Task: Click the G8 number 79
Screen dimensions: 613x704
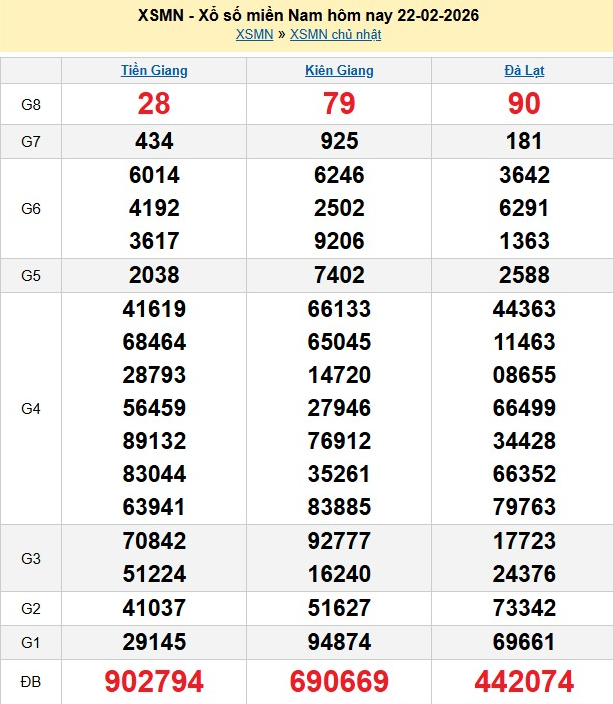Action: (x=339, y=104)
